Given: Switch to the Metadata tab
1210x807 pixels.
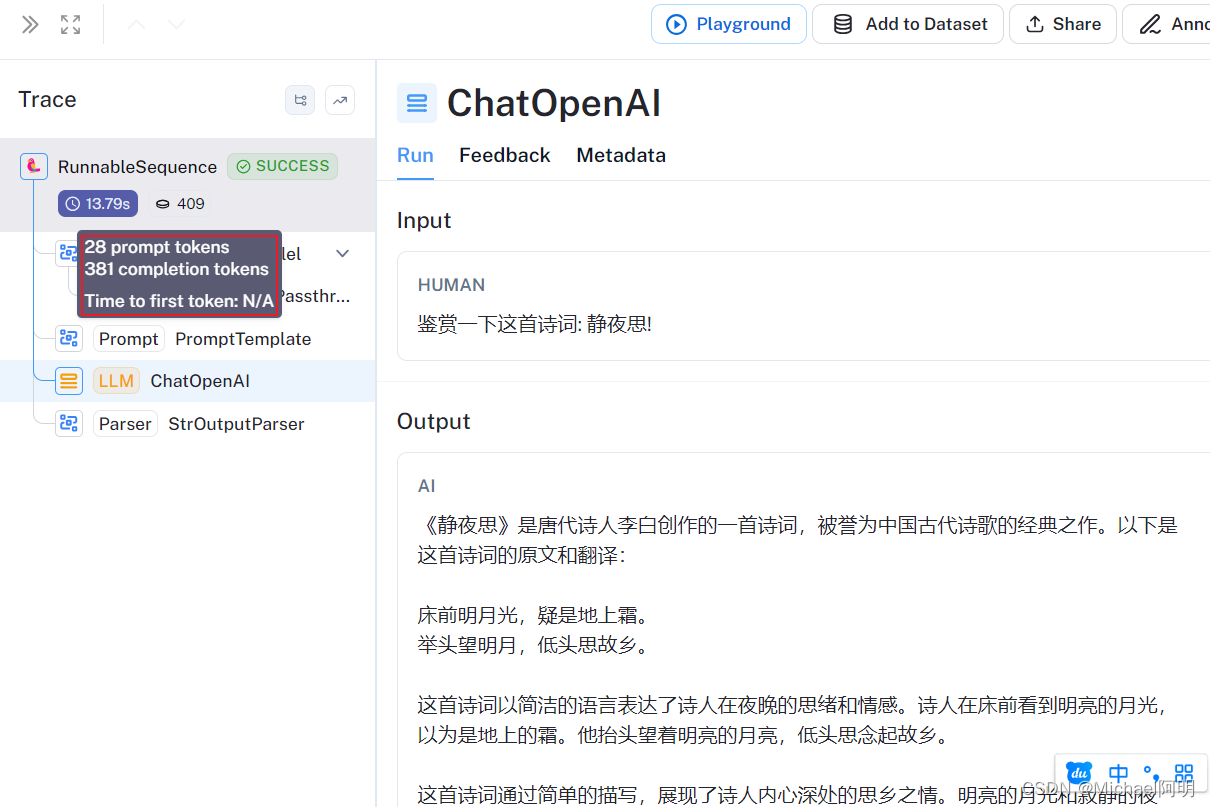Looking at the screenshot, I should click(x=621, y=155).
